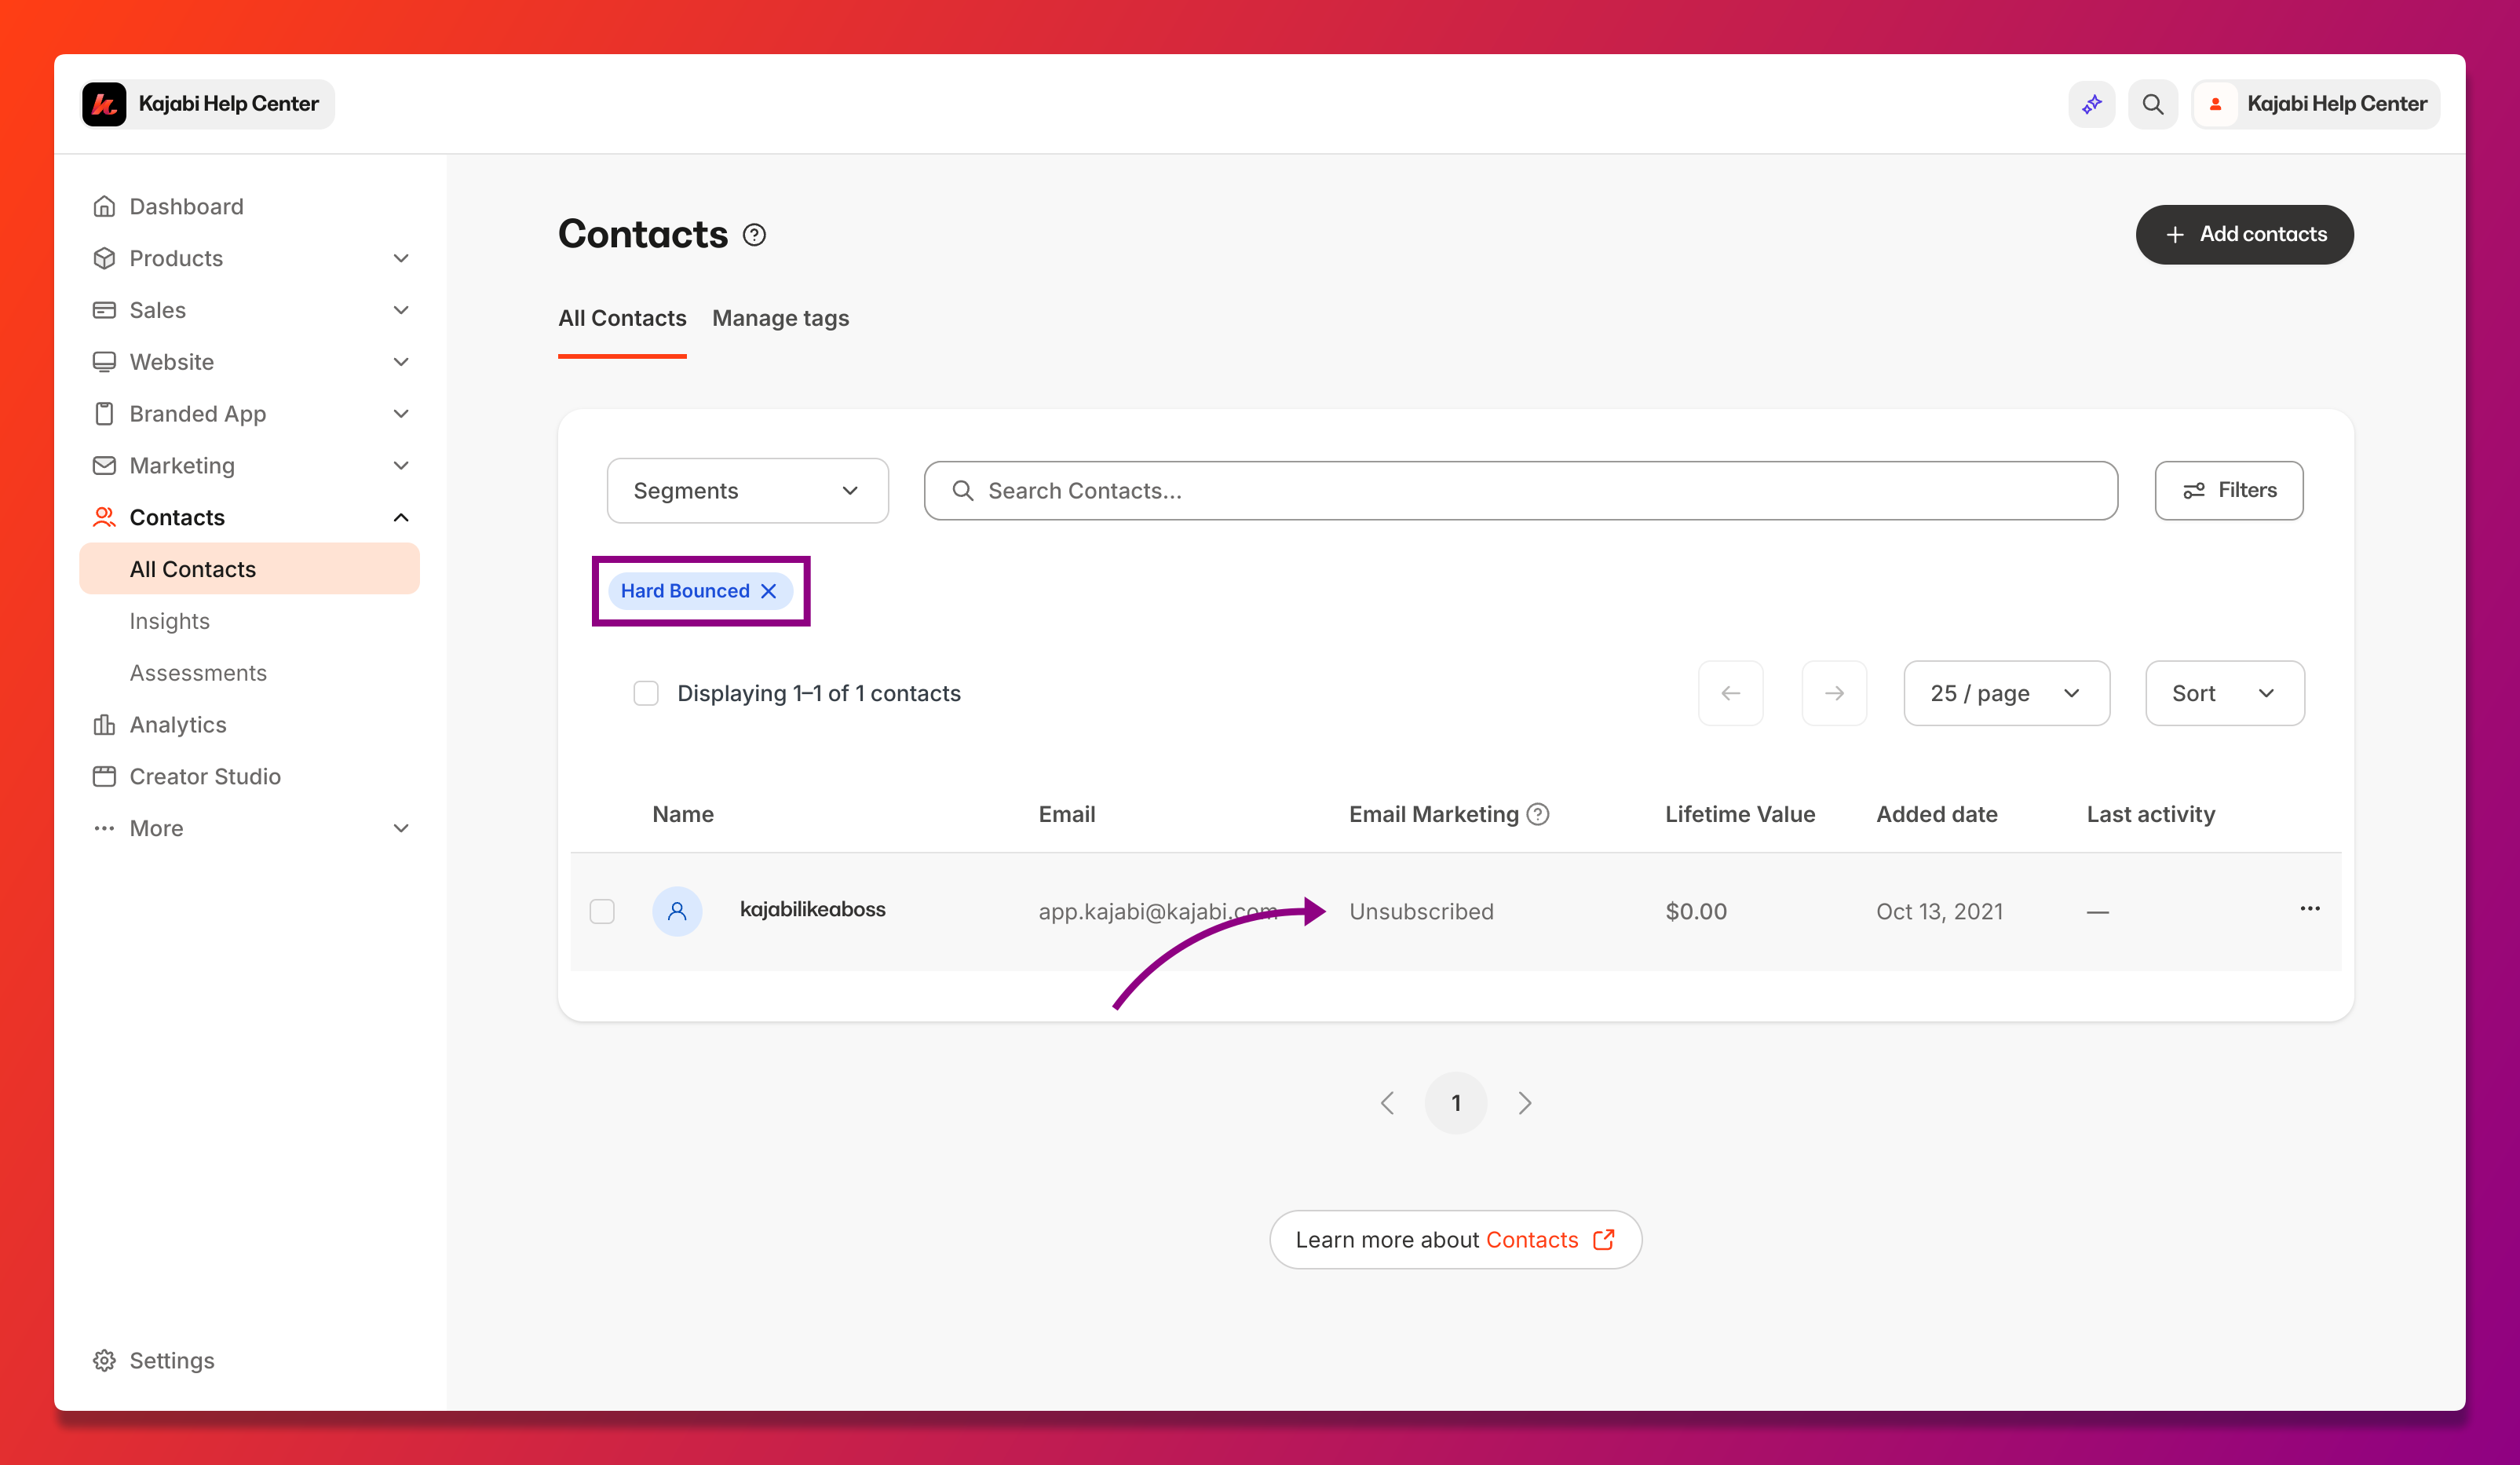
Task: Click the kajabilikeaboss avatar icon
Action: point(677,911)
